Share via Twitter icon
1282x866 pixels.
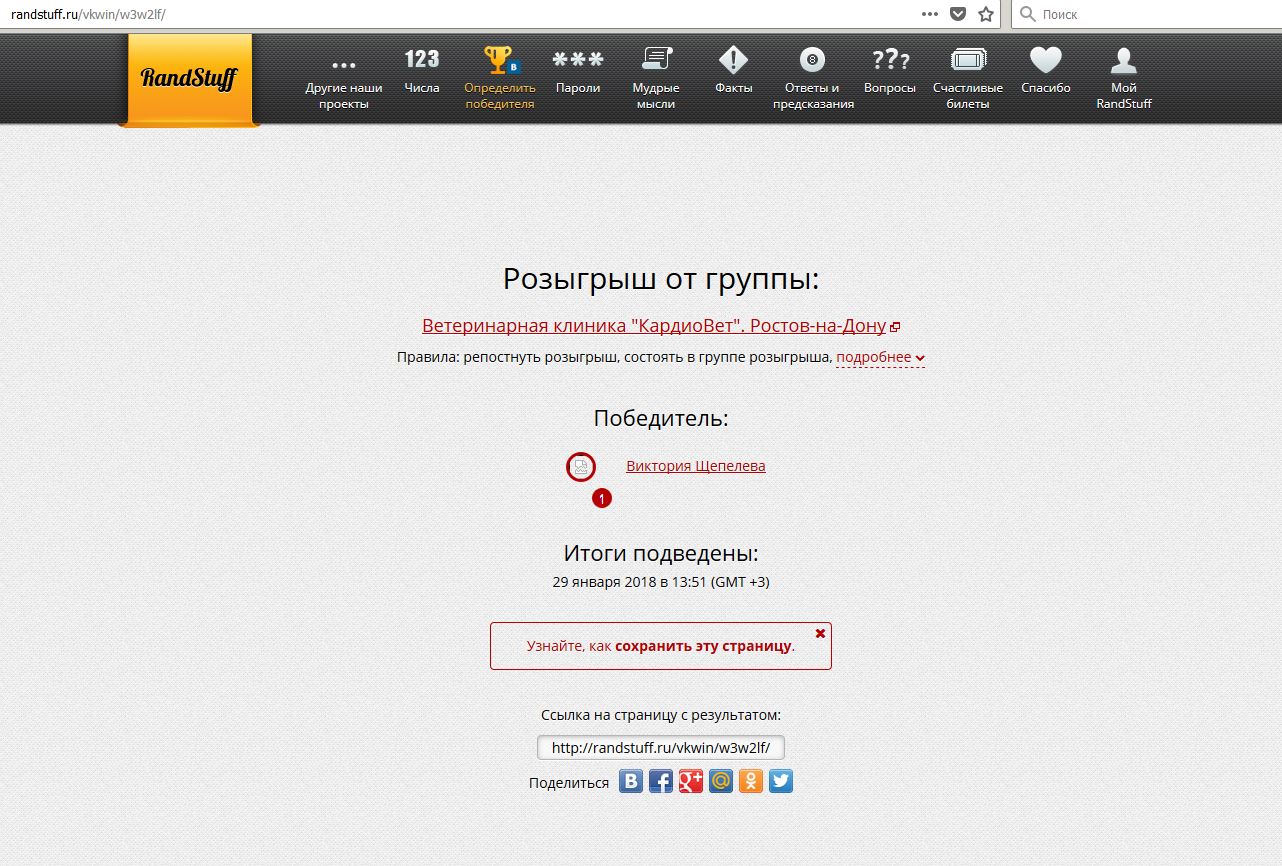pyautogui.click(x=781, y=781)
